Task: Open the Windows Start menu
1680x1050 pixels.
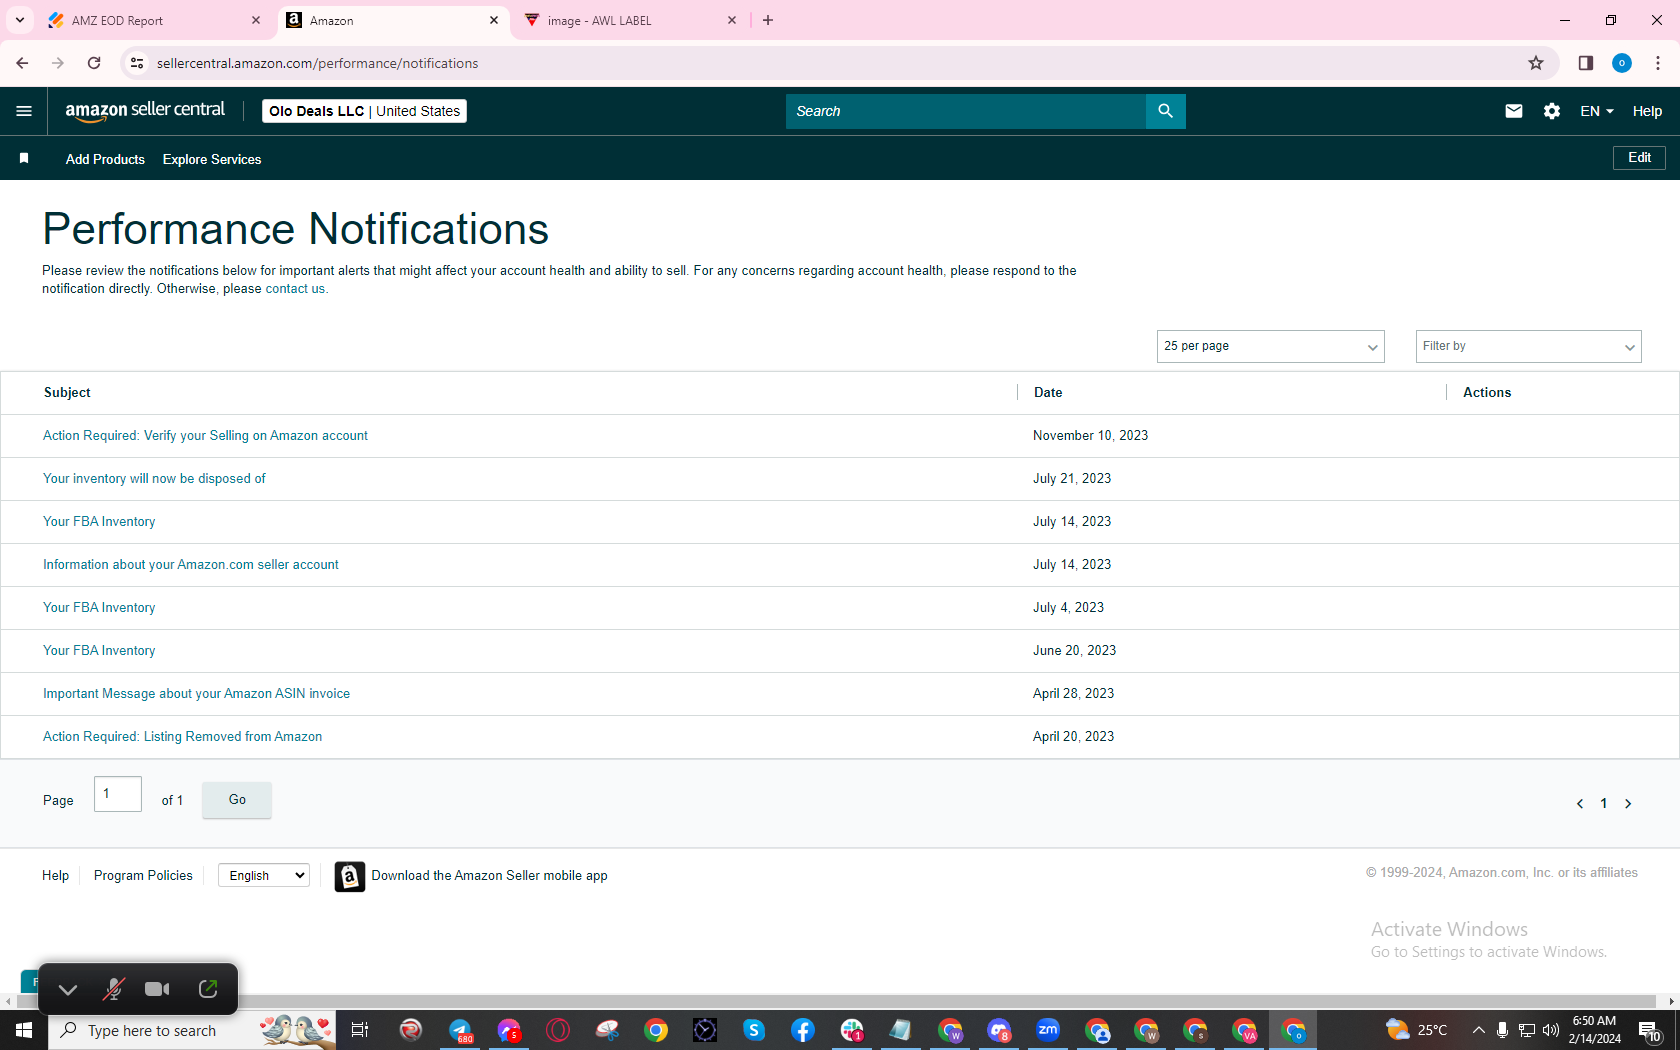Action: 24,1030
